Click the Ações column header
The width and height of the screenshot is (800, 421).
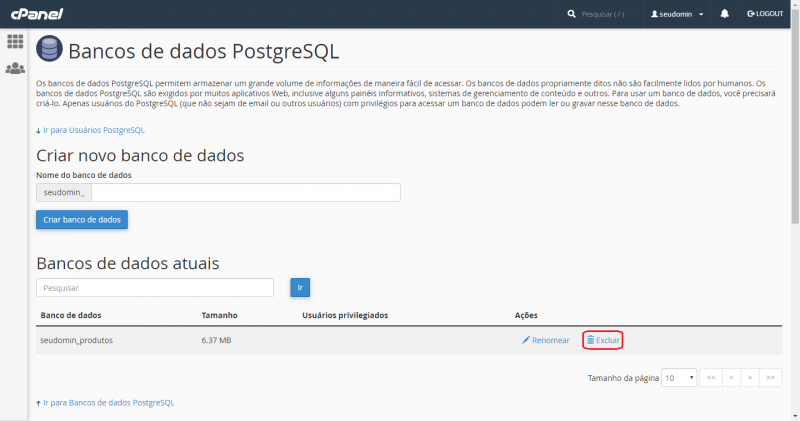pos(526,315)
